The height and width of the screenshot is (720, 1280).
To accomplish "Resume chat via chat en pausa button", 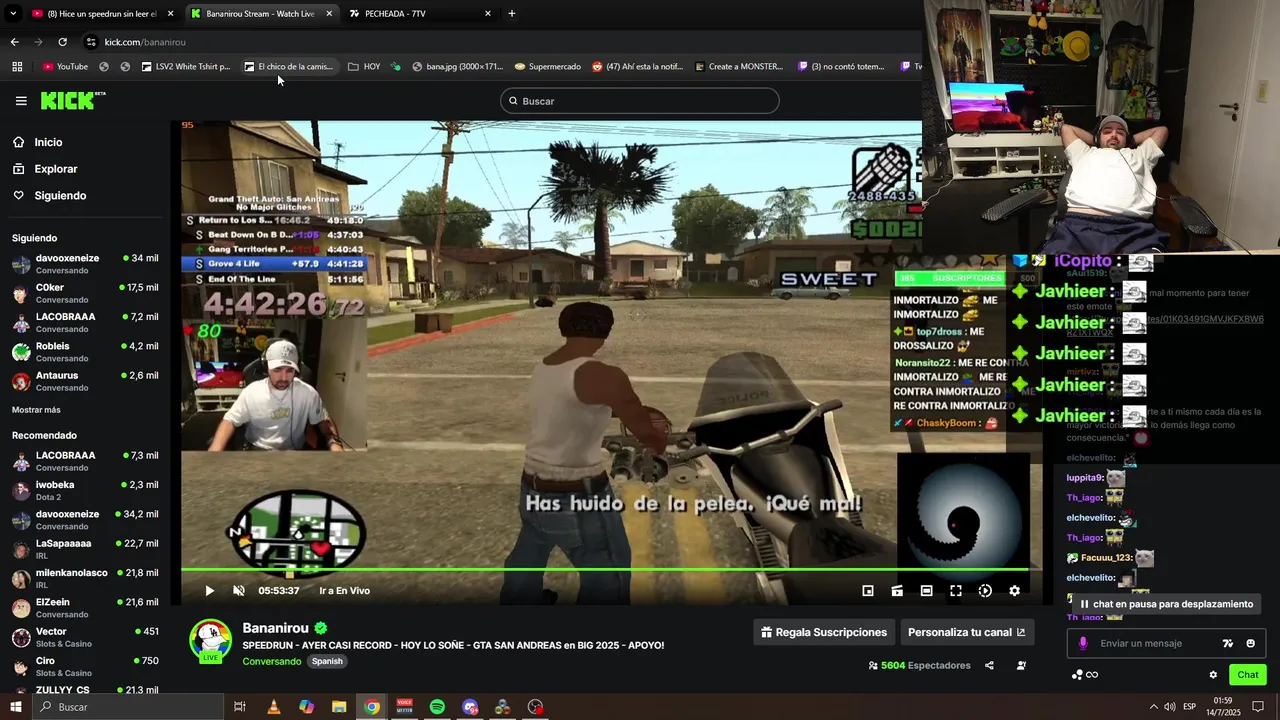I will (1166, 604).
